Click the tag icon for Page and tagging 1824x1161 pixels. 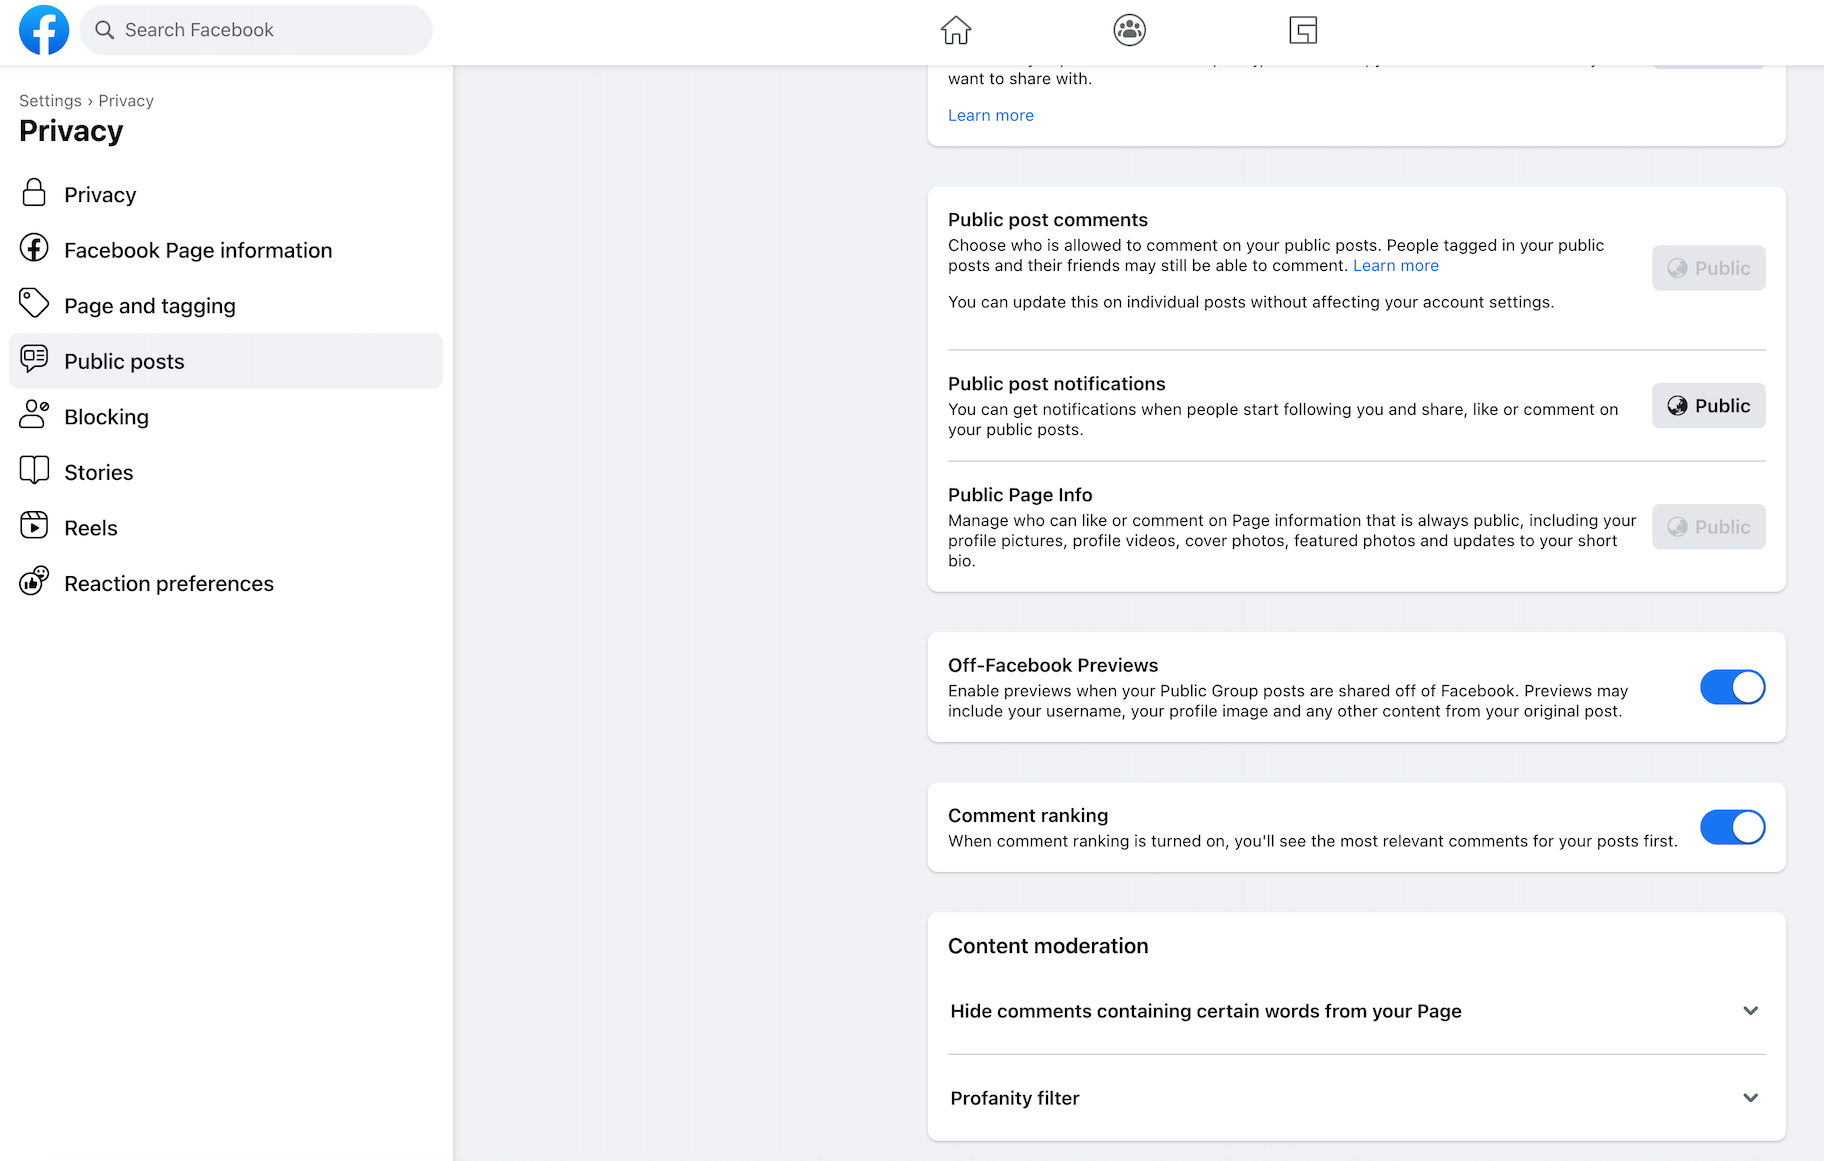coord(34,304)
